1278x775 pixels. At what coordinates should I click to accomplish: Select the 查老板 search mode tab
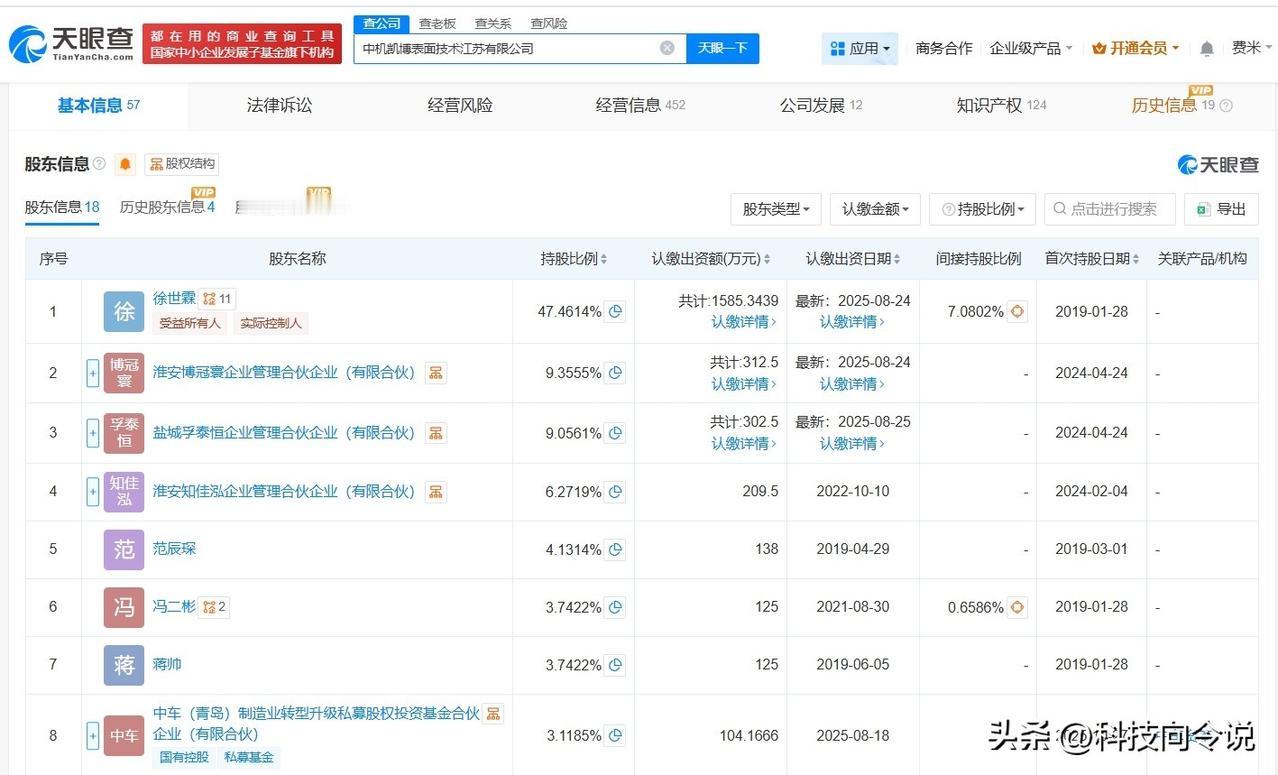click(437, 23)
